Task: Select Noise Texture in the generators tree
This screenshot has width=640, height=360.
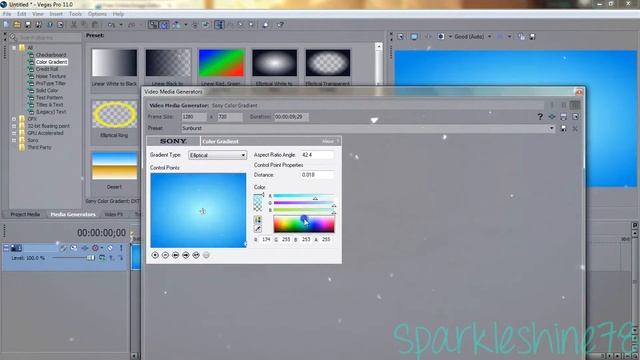Action: pyautogui.click(x=51, y=76)
